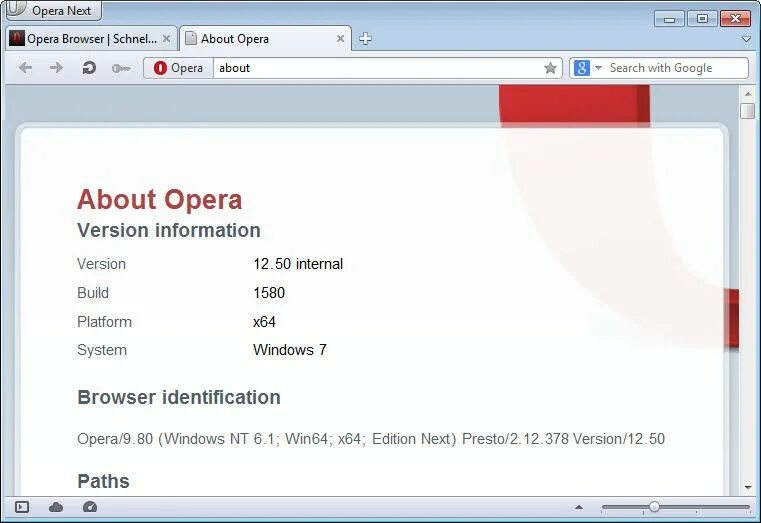Select the platform value x64
761x523 pixels.
tap(264, 322)
